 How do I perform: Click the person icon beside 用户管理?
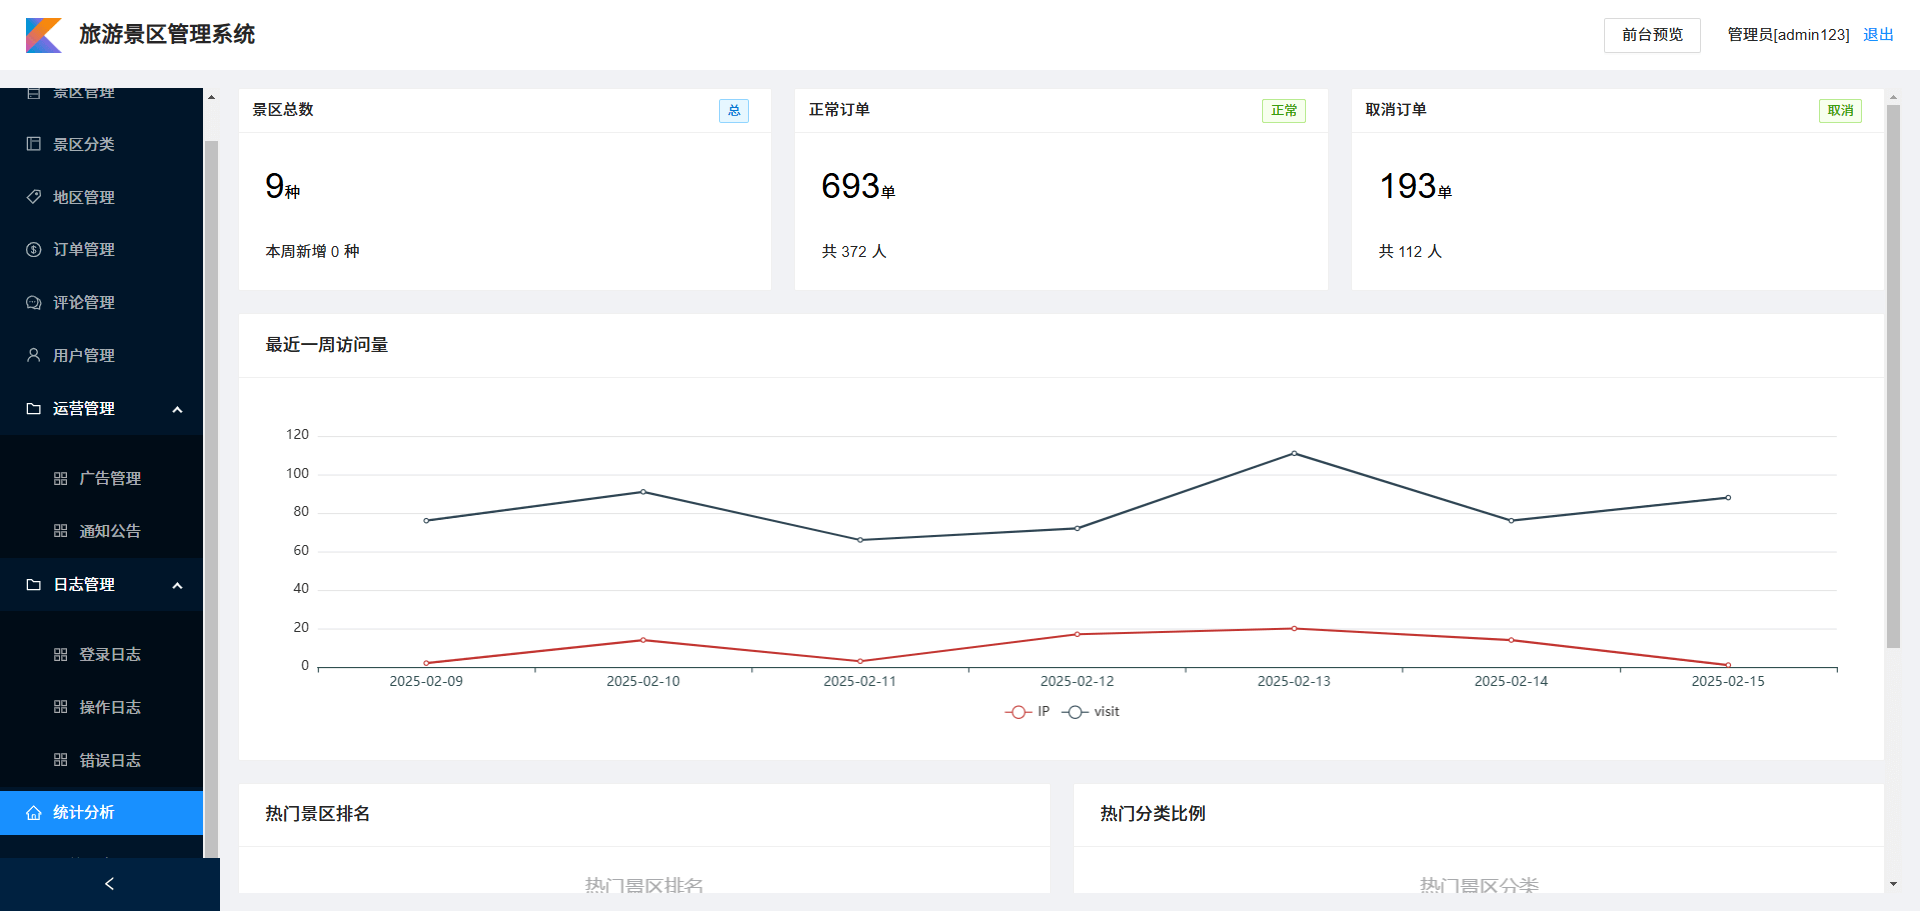pos(33,355)
